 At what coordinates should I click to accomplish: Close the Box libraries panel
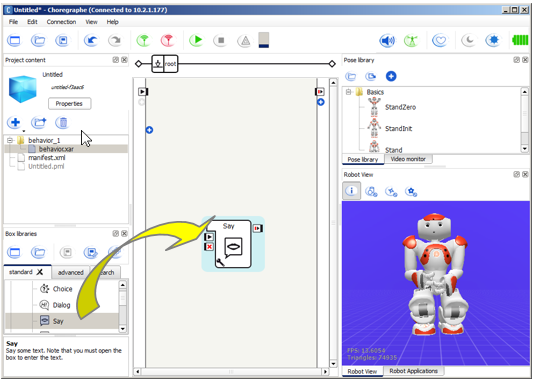coord(124,234)
